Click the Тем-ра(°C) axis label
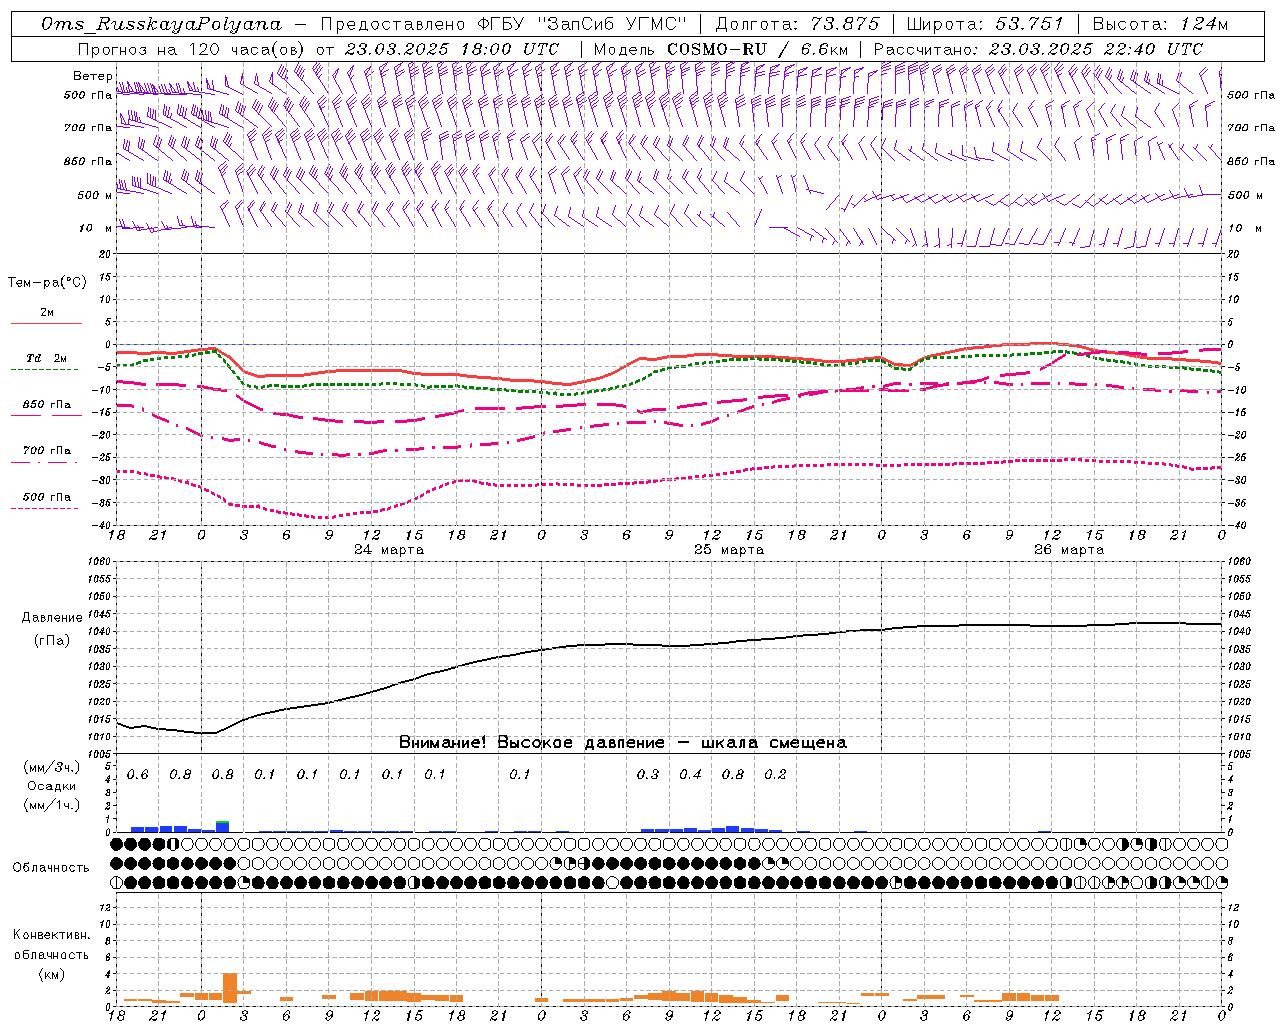 [47, 283]
